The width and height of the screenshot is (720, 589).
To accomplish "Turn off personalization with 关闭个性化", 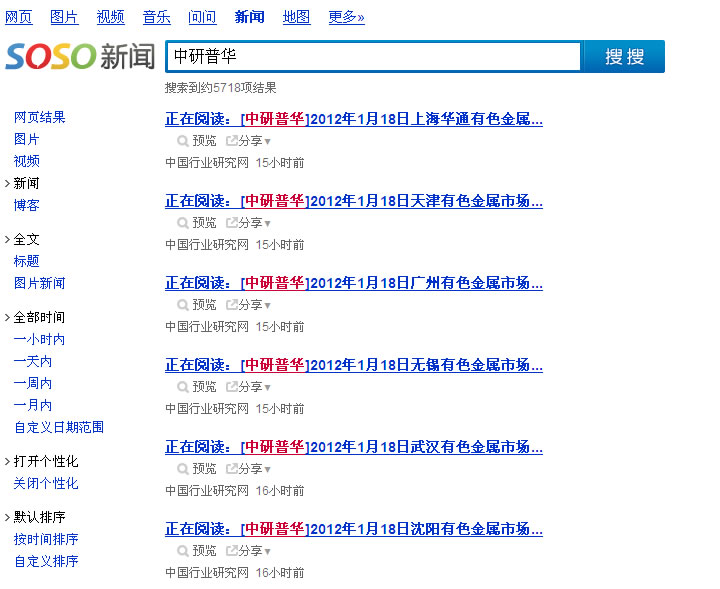I will 46,483.
